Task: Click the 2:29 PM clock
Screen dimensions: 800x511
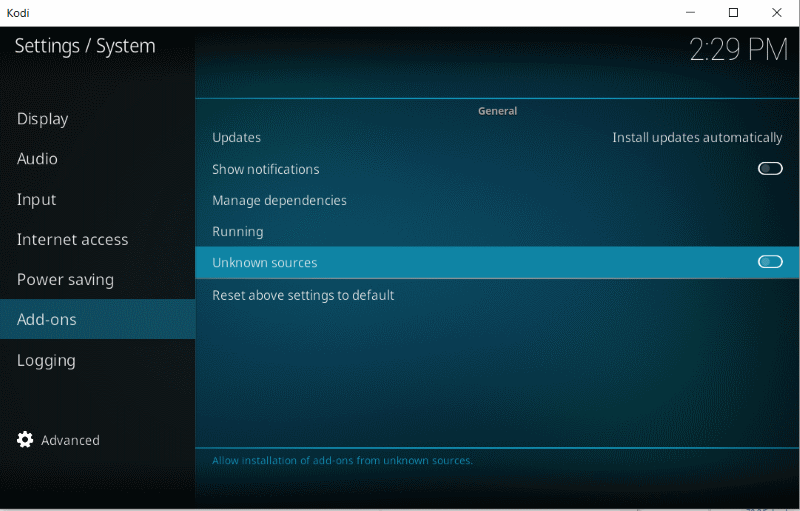Action: 738,49
